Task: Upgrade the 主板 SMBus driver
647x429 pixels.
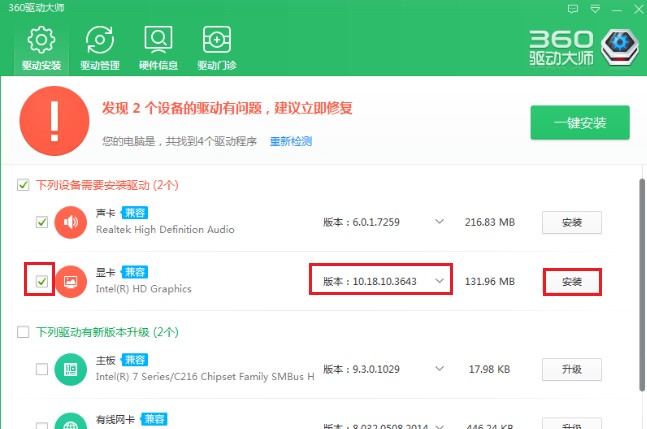Action: (x=572, y=369)
